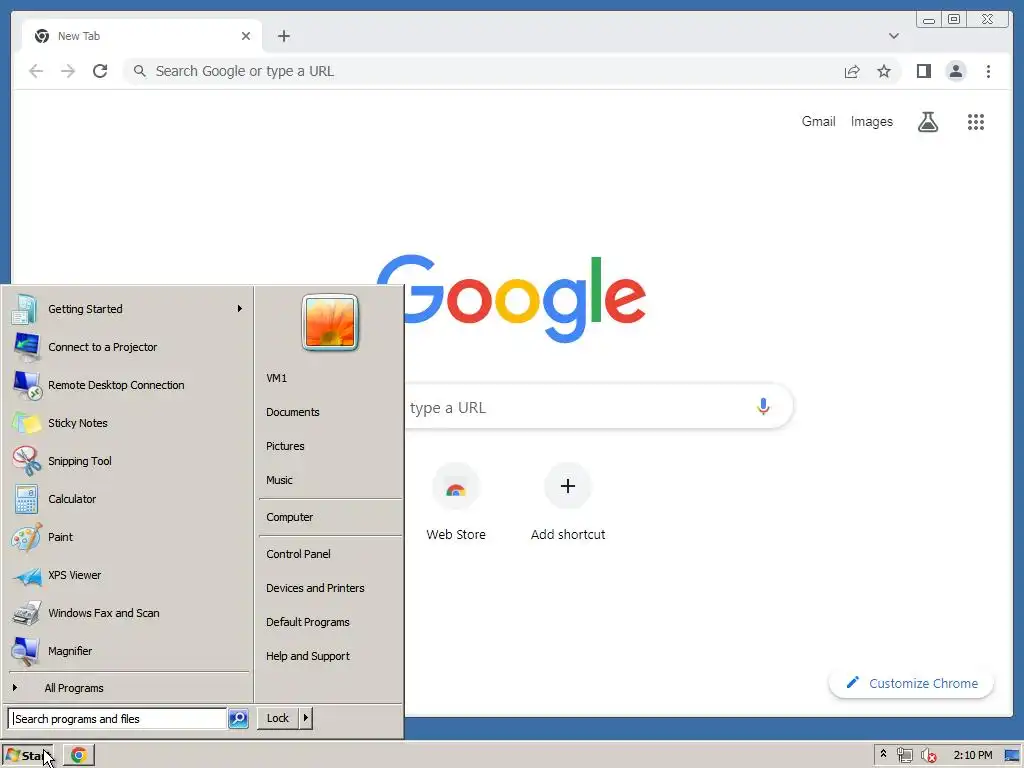Click the Google search box
The height and width of the screenshot is (768, 1024).
(598, 407)
